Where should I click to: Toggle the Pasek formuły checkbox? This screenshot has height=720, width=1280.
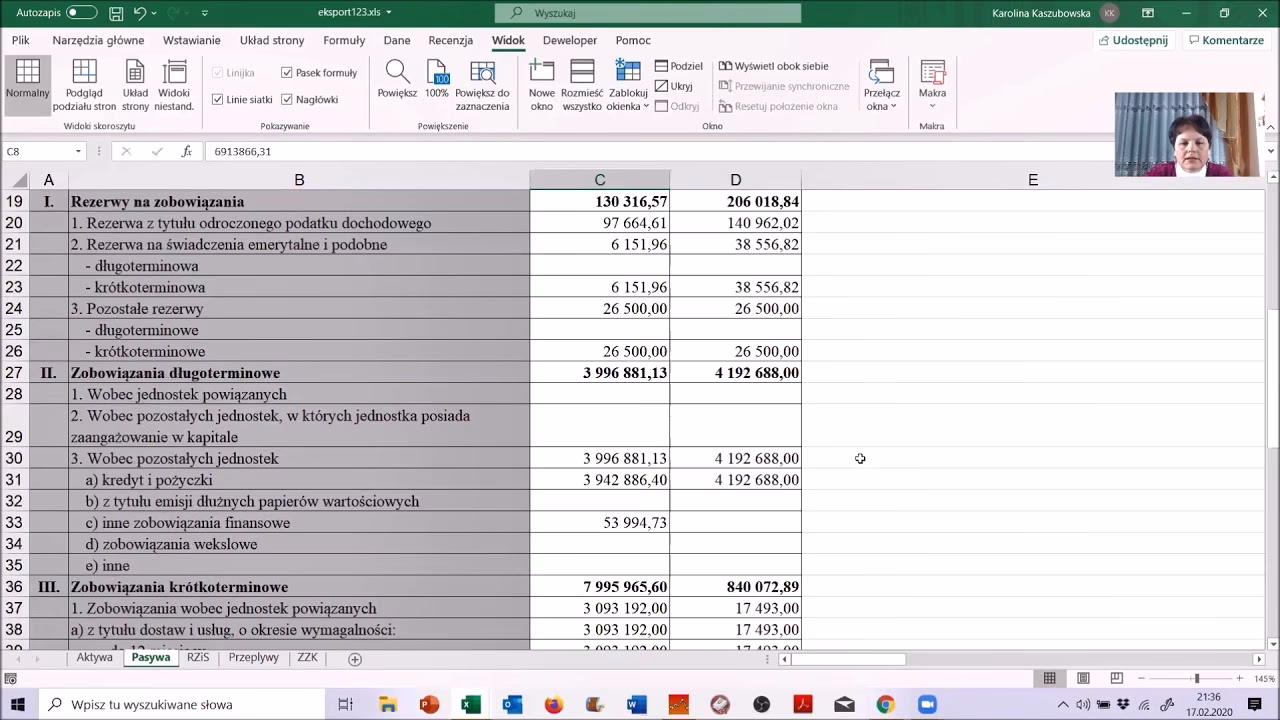(287, 73)
